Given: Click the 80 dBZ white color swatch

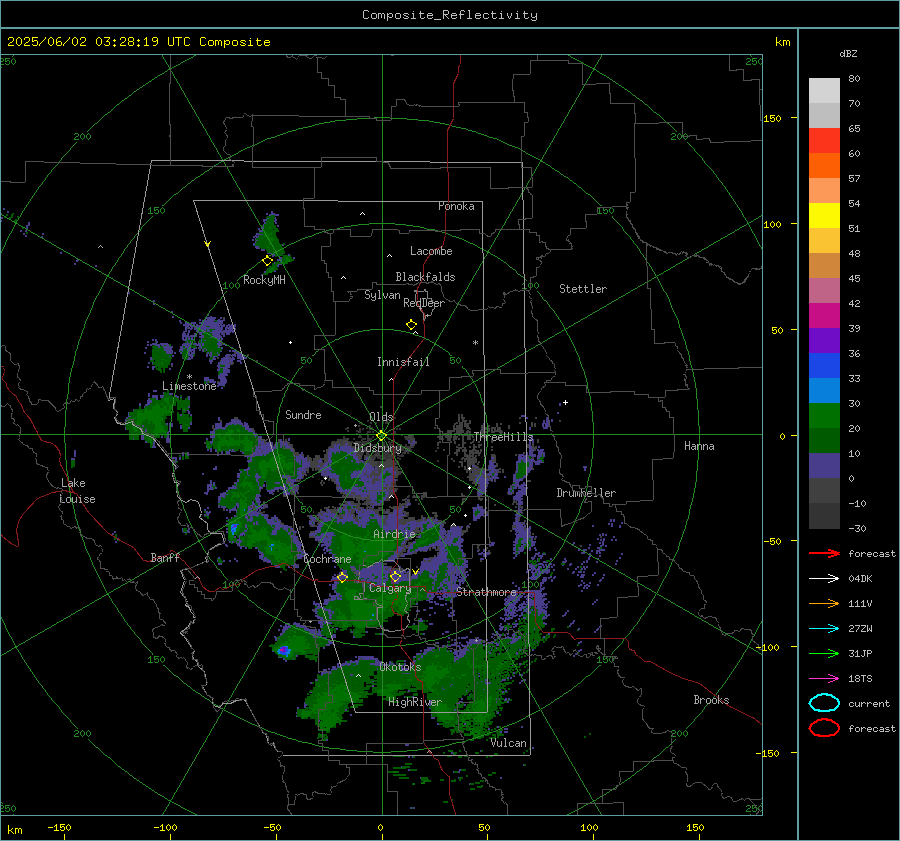Looking at the screenshot, I should pos(824,91).
